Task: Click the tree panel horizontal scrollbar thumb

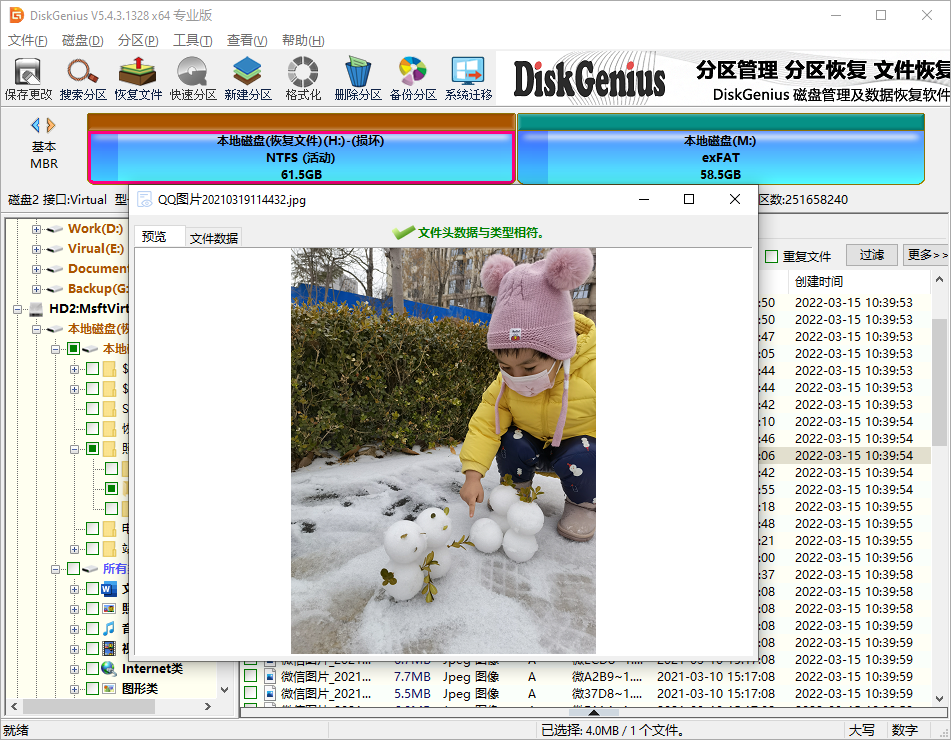Action: pyautogui.click(x=89, y=707)
